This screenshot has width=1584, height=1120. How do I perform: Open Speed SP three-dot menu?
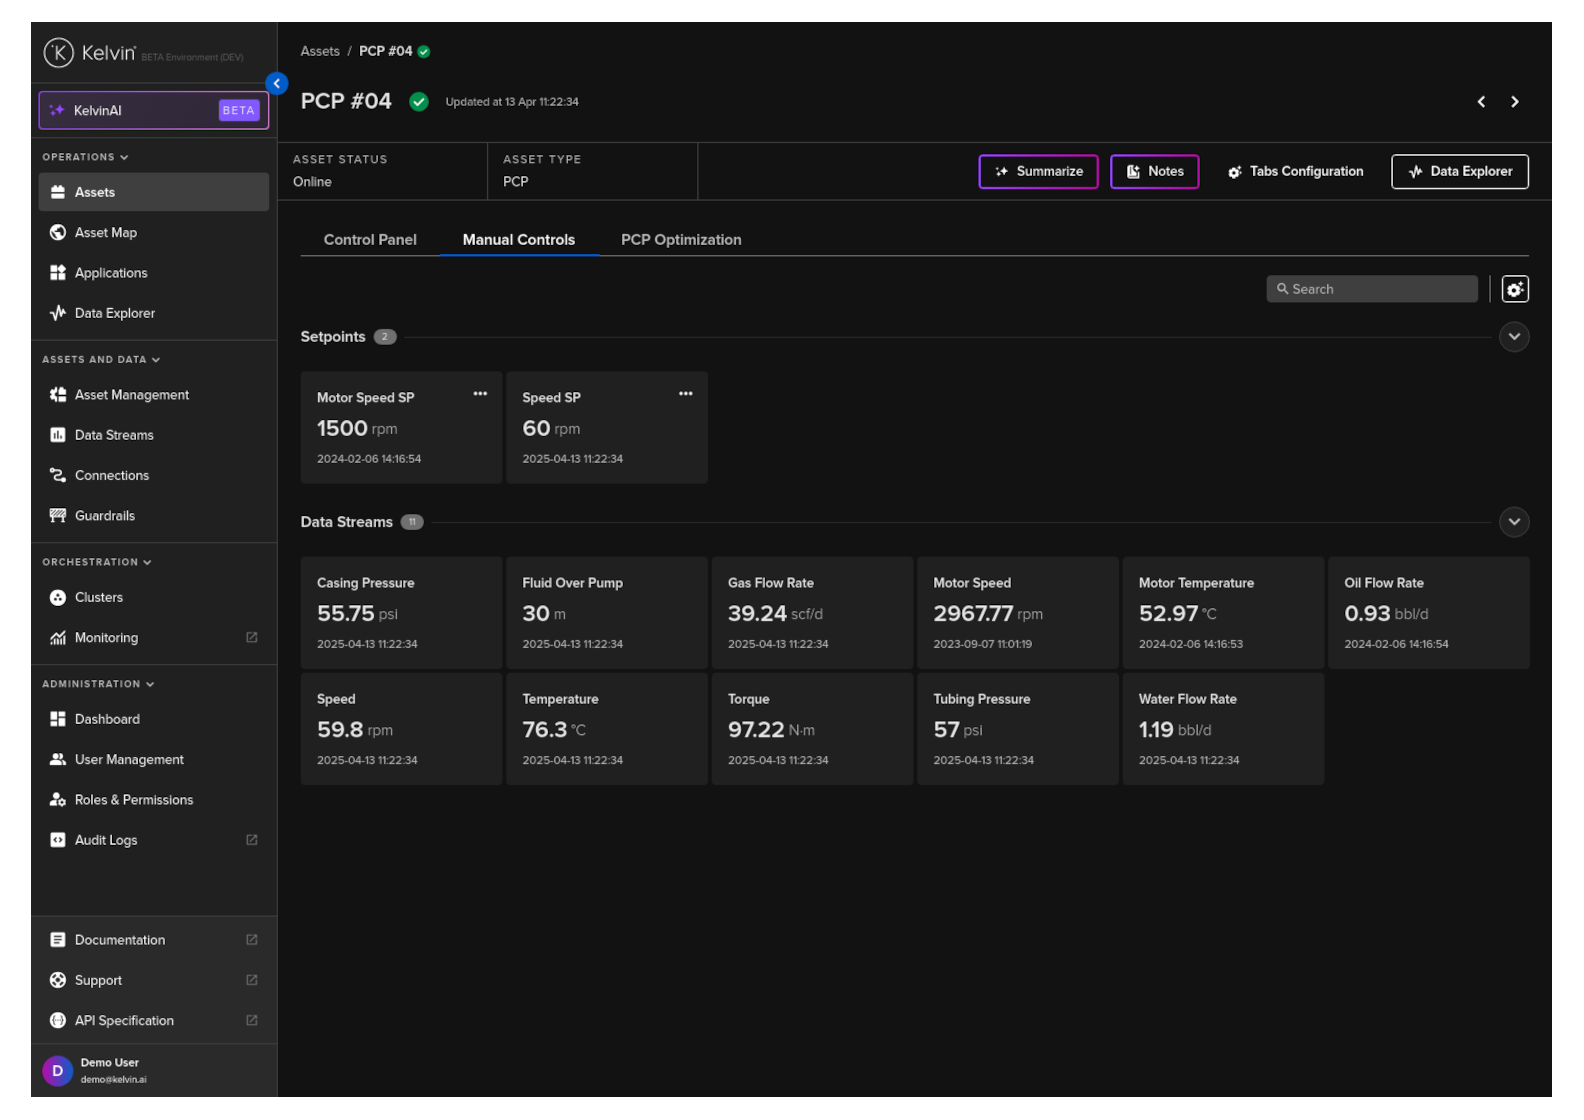(x=685, y=394)
